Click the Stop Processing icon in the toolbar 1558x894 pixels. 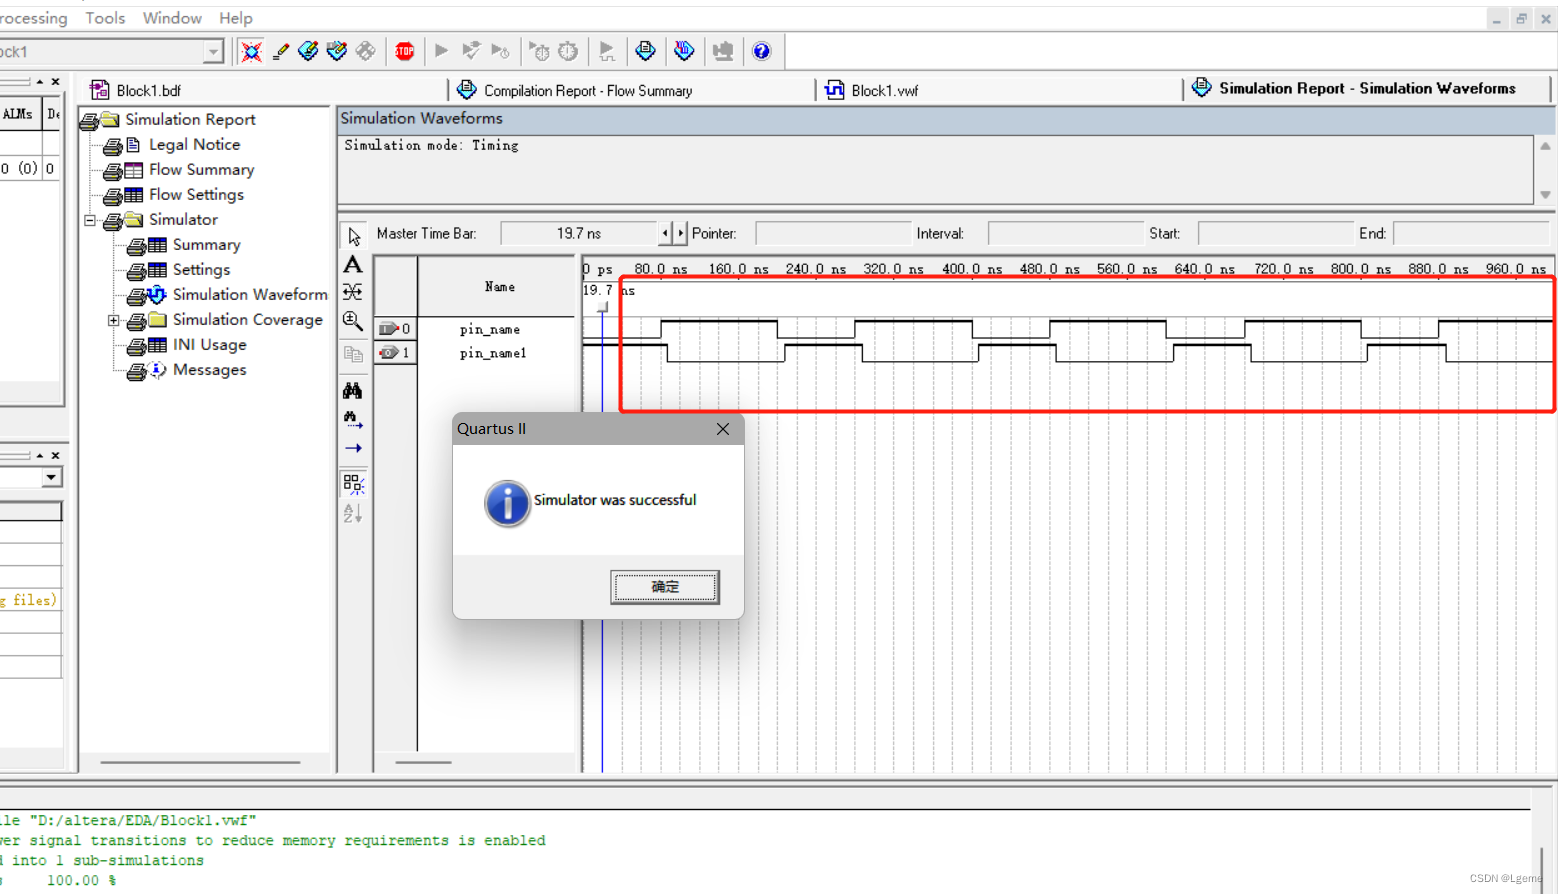pyautogui.click(x=404, y=51)
